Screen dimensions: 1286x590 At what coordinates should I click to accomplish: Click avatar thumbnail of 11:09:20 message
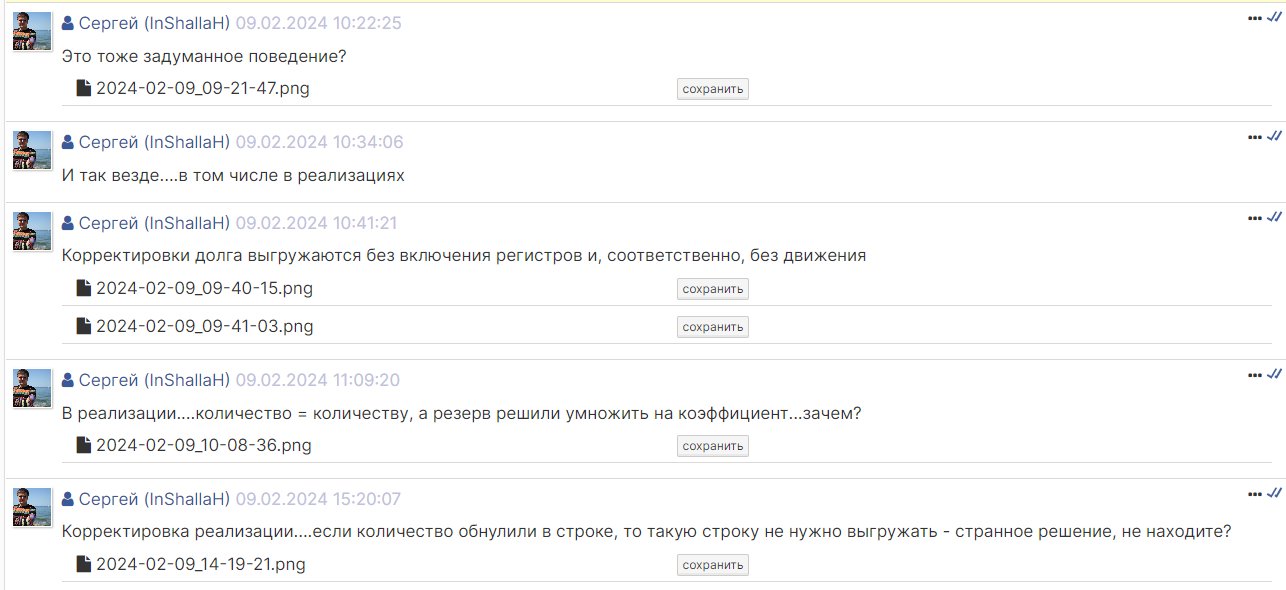[32, 388]
